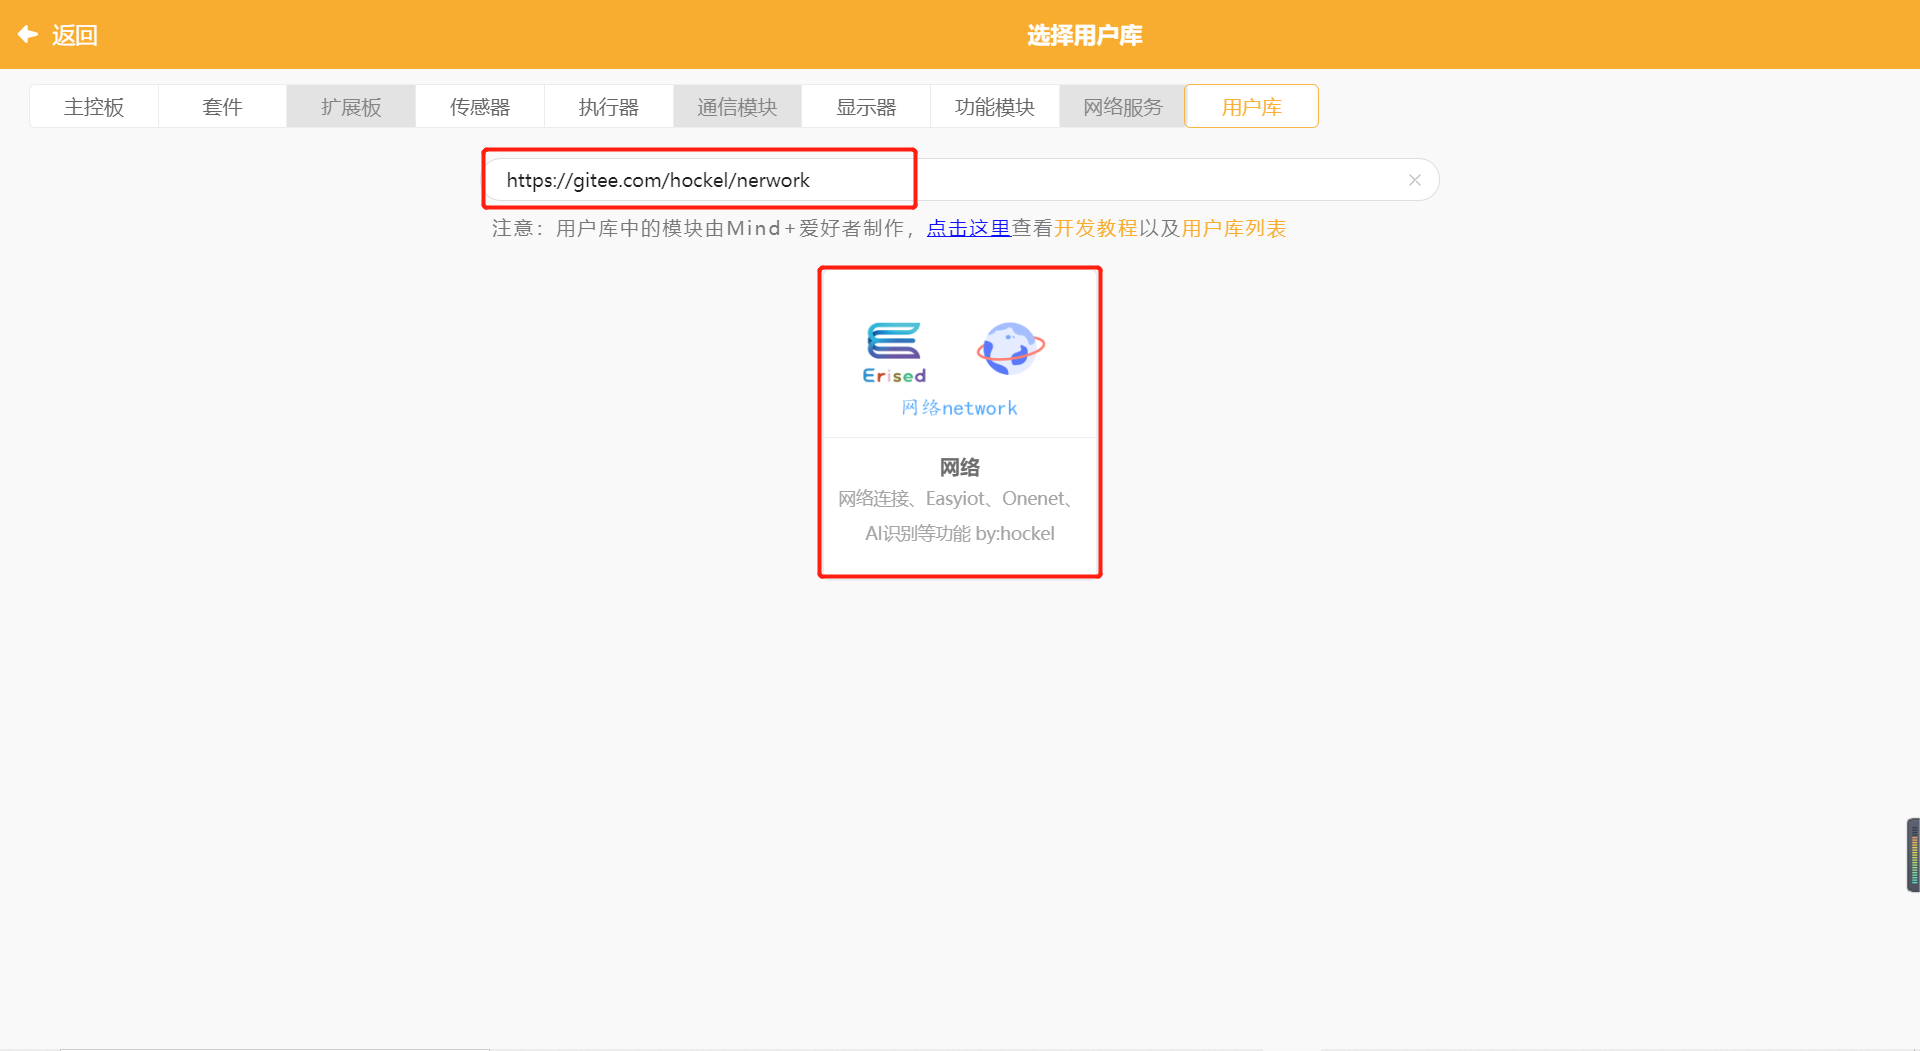Open the 套件 tab
This screenshot has height=1051, width=1920.
tap(222, 106)
